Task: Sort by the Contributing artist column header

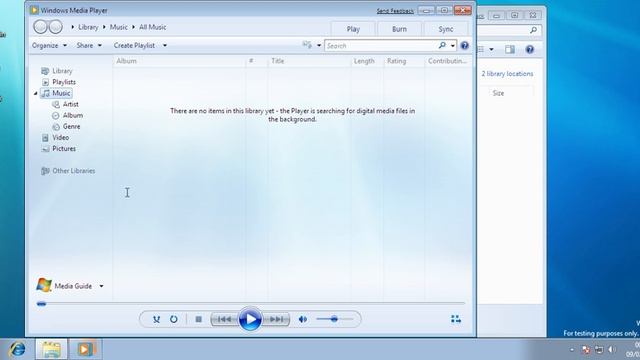Action: point(448,61)
